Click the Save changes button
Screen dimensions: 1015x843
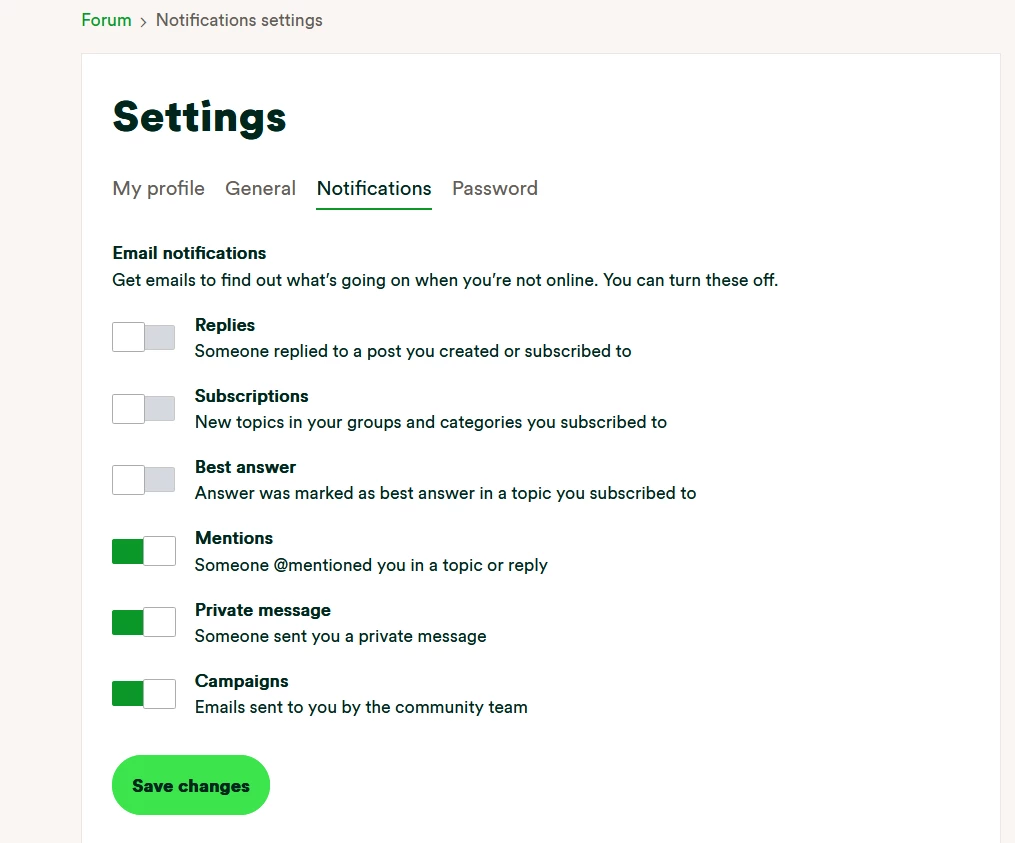pos(190,786)
